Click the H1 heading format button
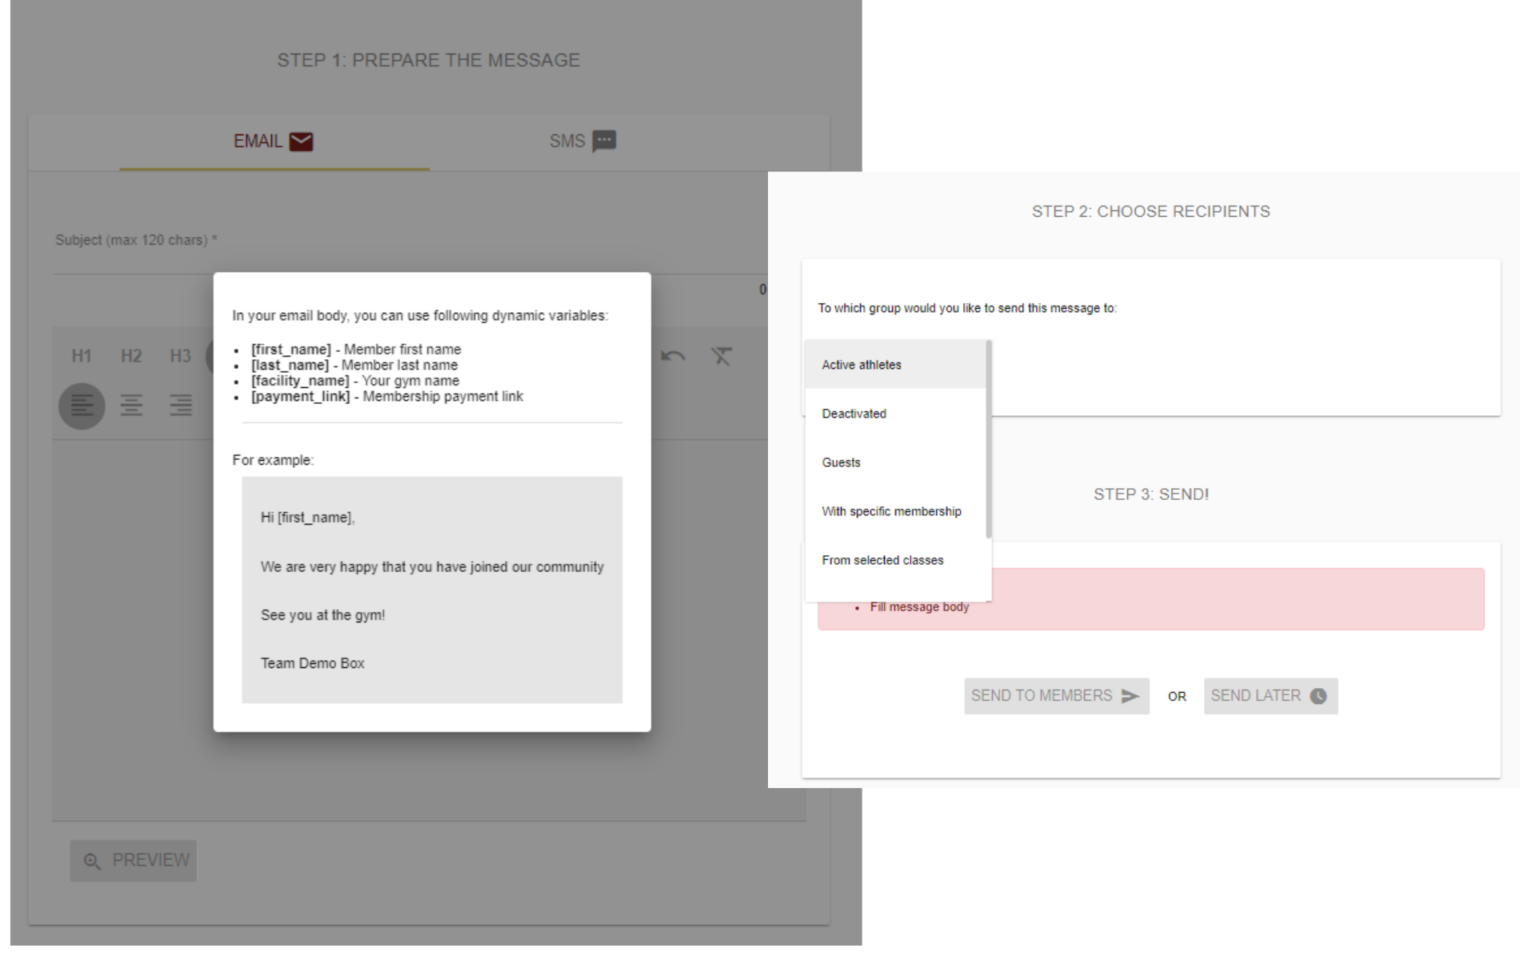 (x=81, y=356)
